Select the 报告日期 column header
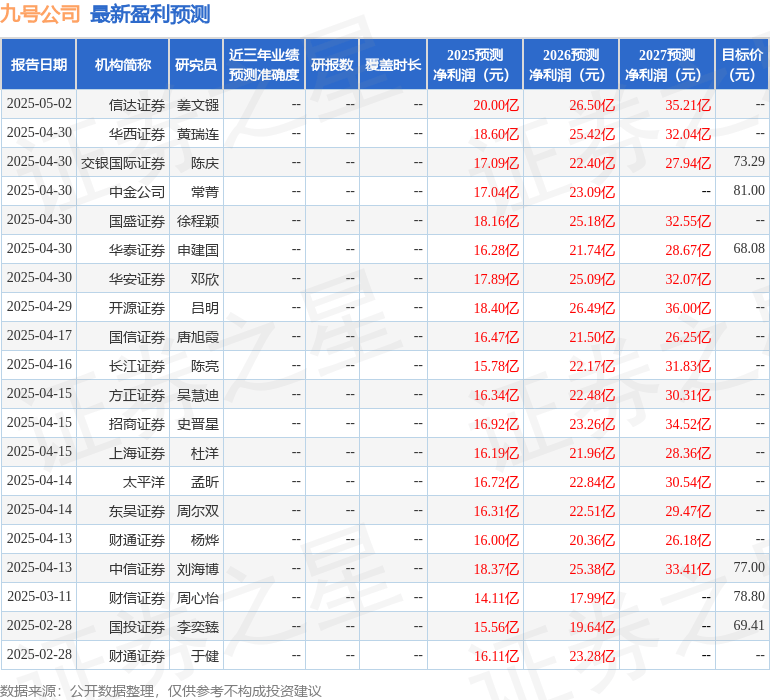Viewport: 770px width, 700px height. coord(39,65)
